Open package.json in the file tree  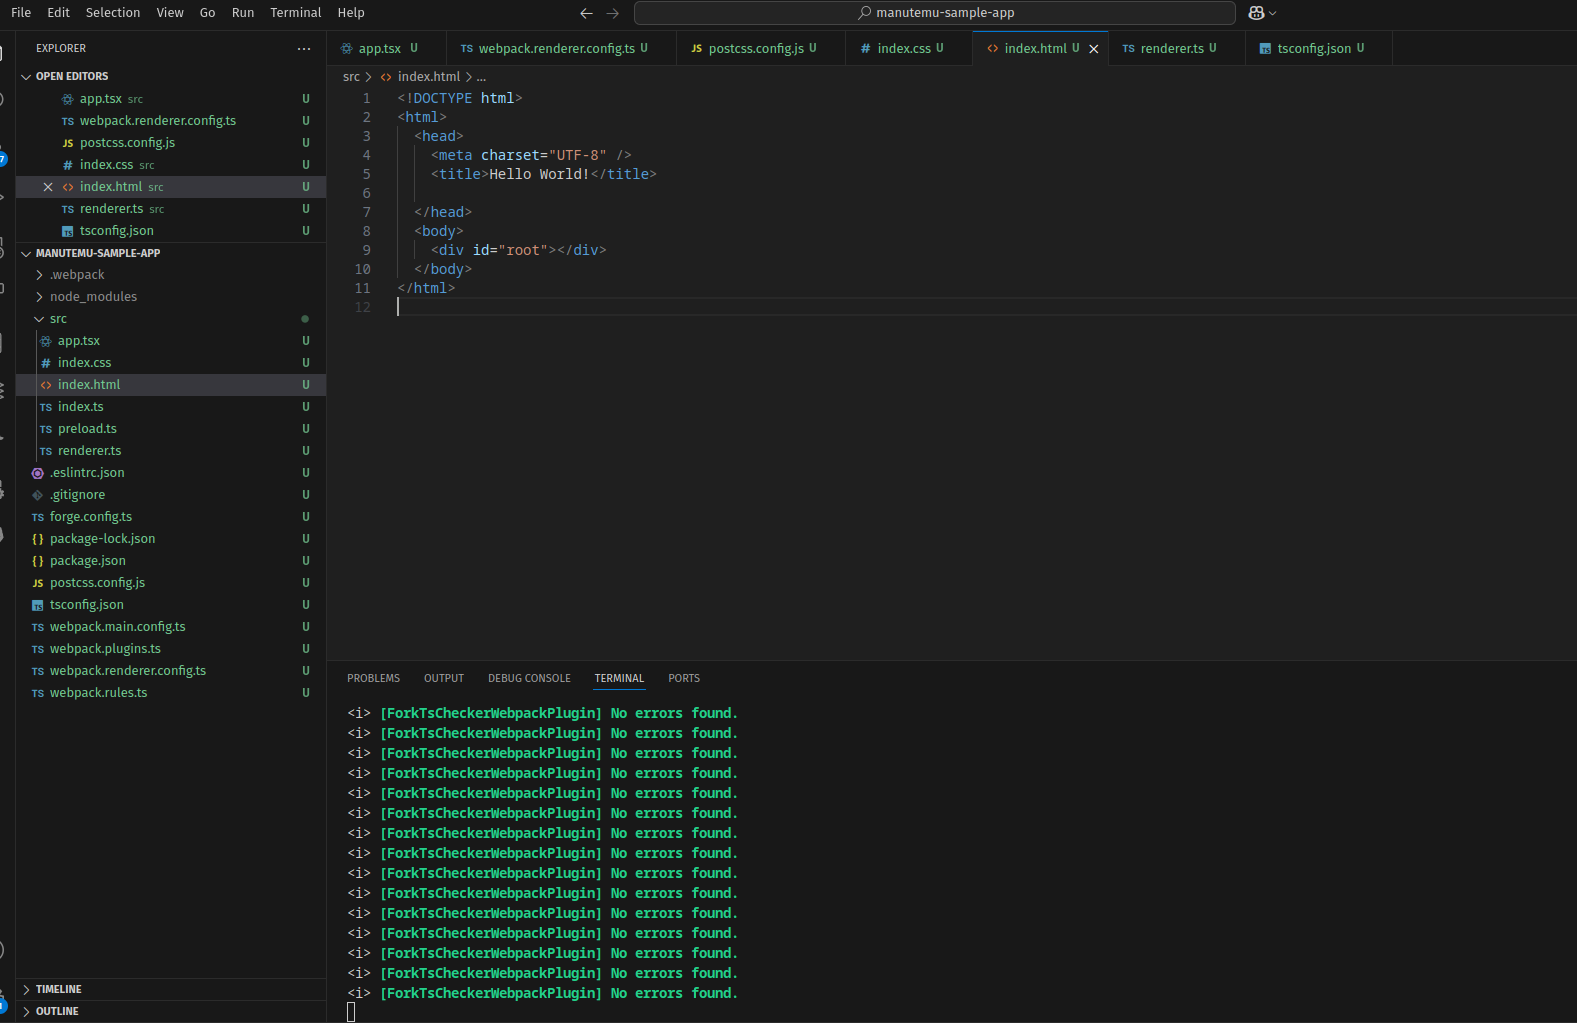(x=170, y=561)
